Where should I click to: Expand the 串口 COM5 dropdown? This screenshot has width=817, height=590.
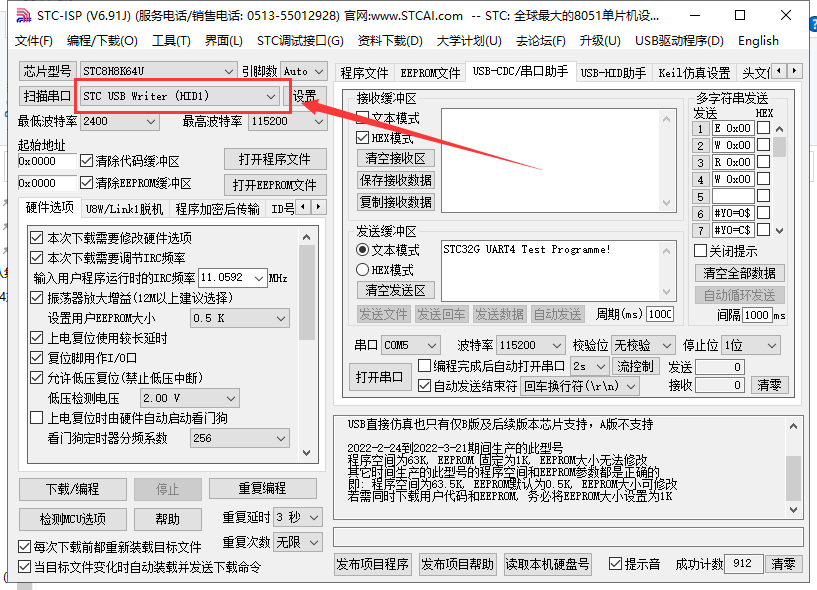click(431, 345)
